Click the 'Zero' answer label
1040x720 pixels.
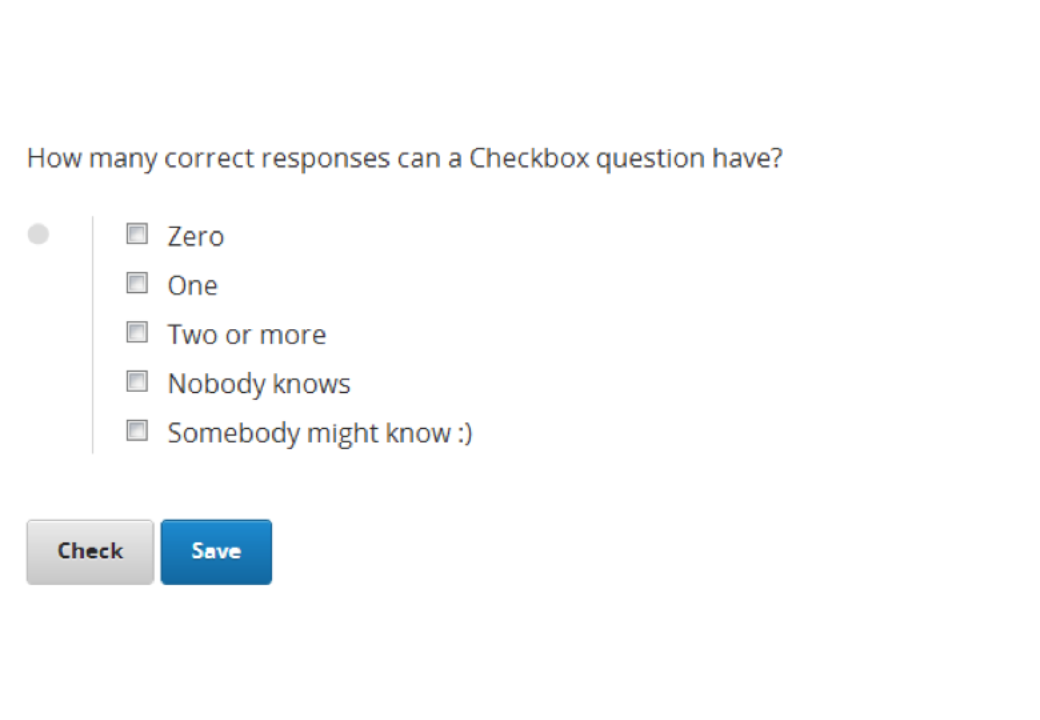[x=196, y=237]
